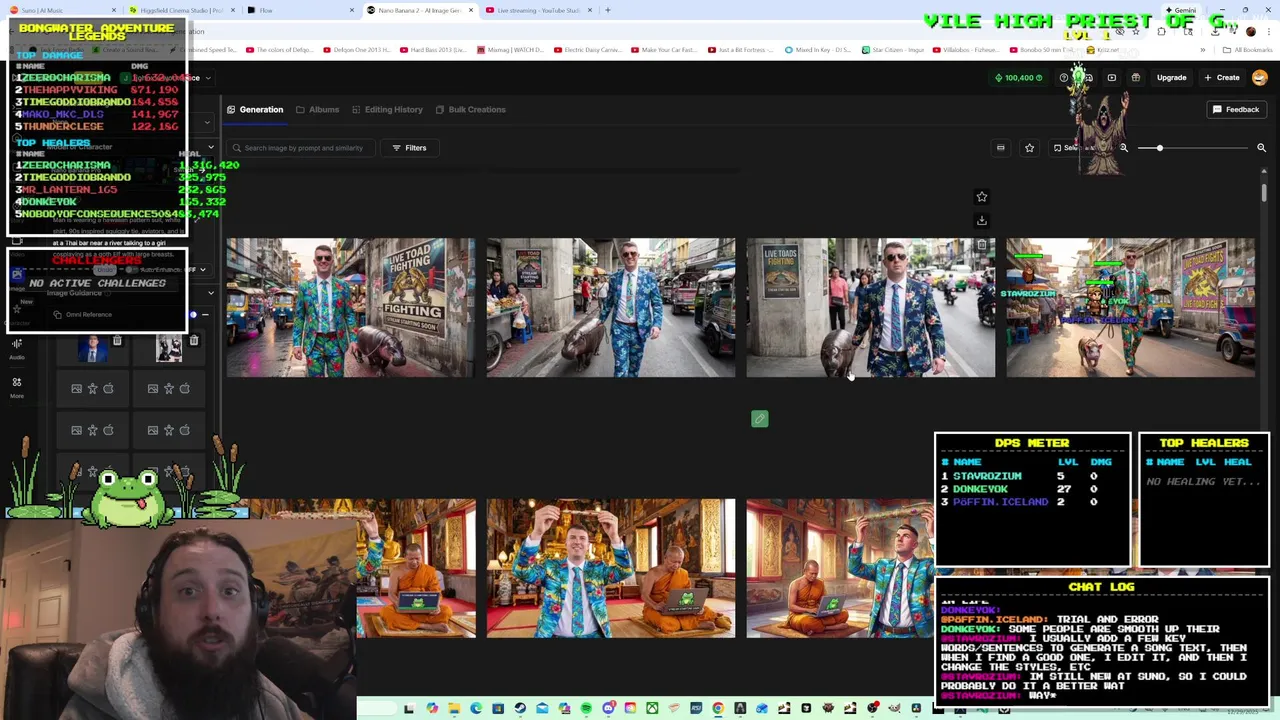The width and height of the screenshot is (1280, 720).
Task: Open the Mixed In Key bookmark
Action: click(x=819, y=49)
